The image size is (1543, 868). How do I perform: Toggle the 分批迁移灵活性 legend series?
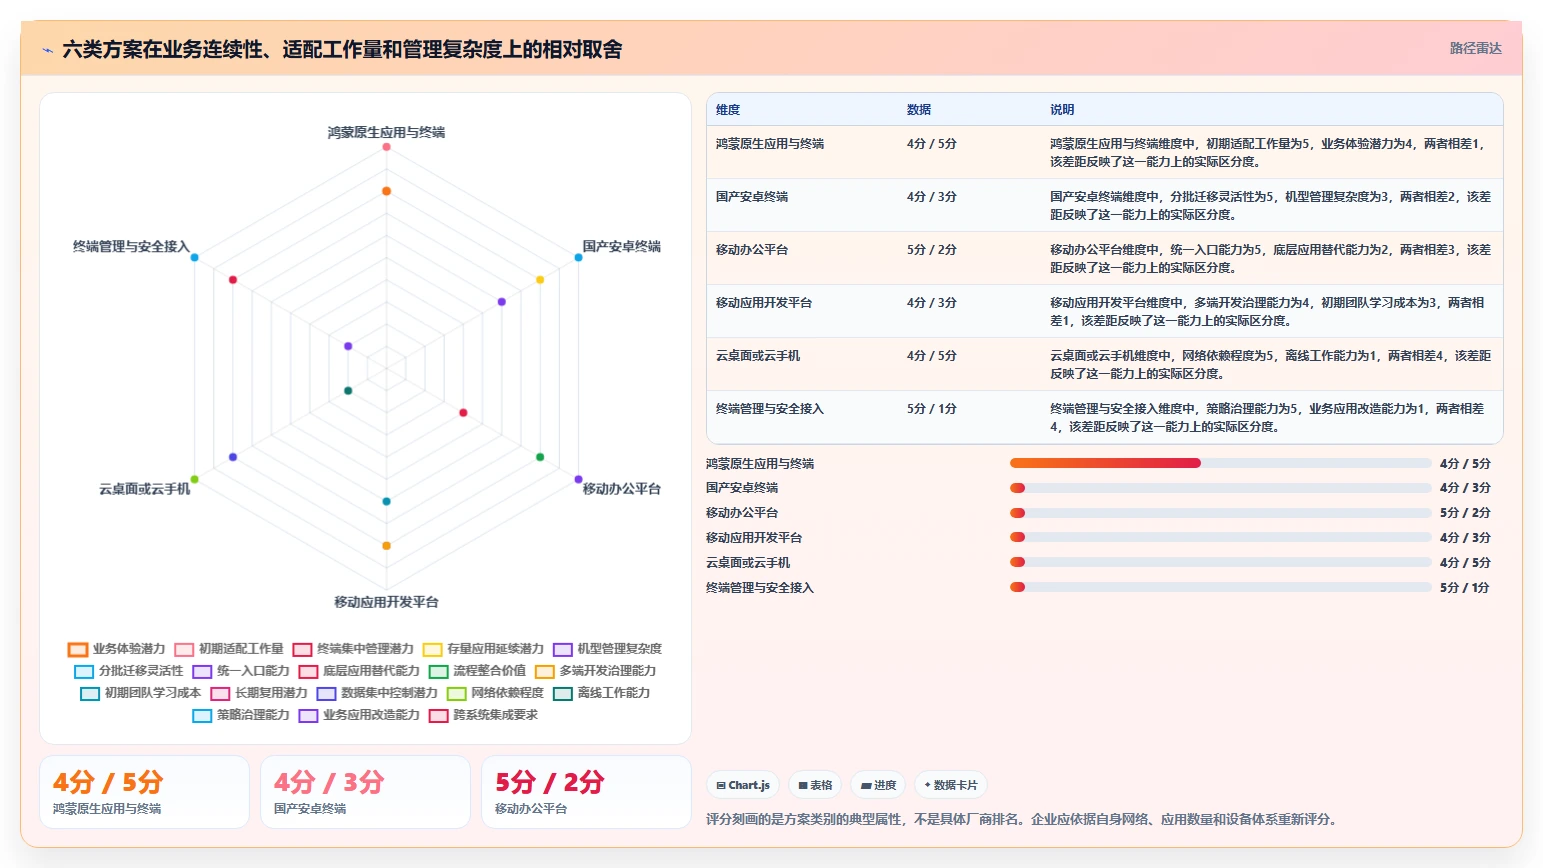point(129,671)
